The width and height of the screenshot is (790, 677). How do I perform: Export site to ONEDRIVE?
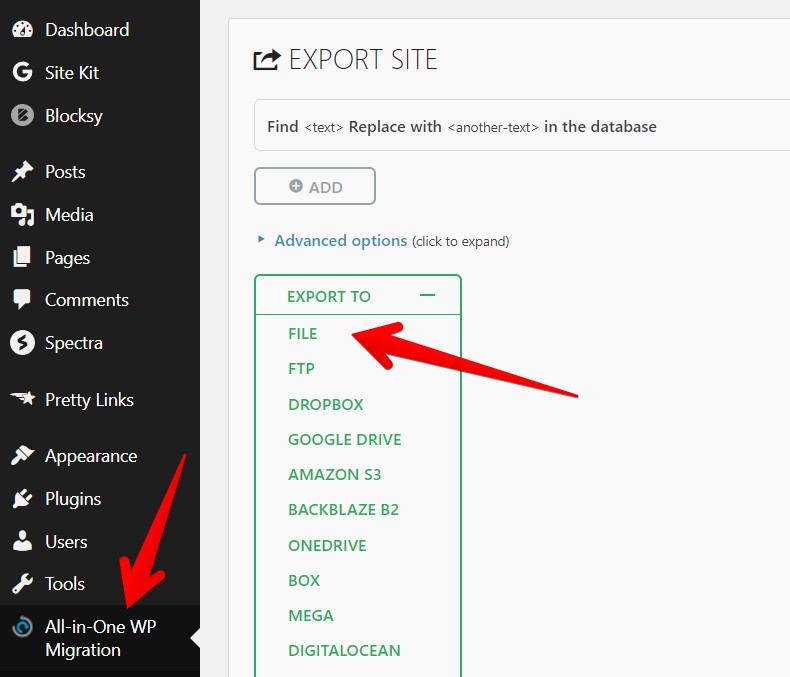[327, 545]
